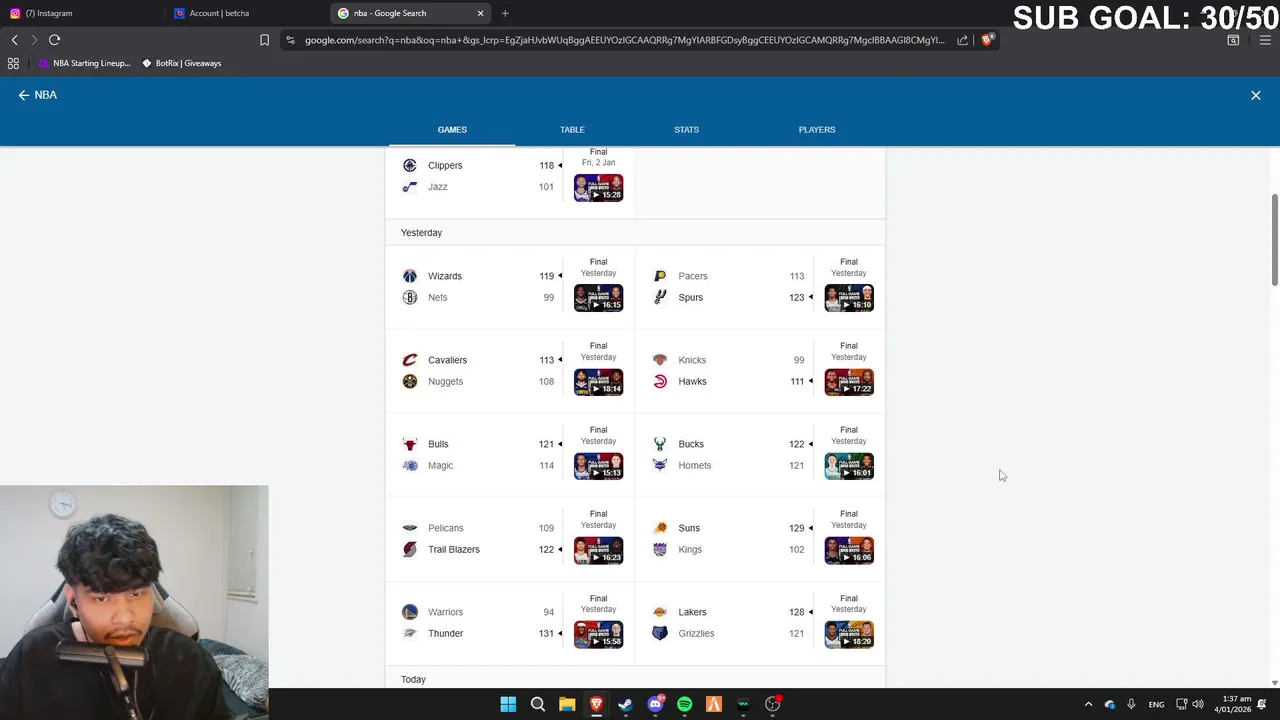Screen dimensions: 1280x720
Task: Reload the page
Action: (54, 40)
